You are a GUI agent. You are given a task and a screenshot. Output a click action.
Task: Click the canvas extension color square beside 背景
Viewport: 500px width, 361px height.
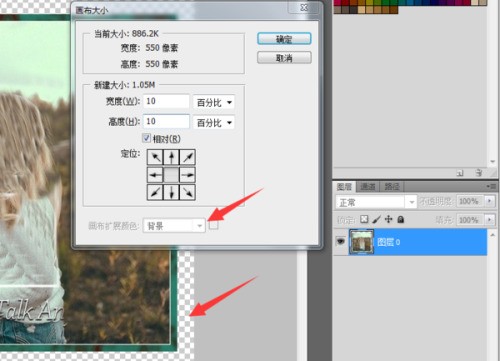coord(213,226)
